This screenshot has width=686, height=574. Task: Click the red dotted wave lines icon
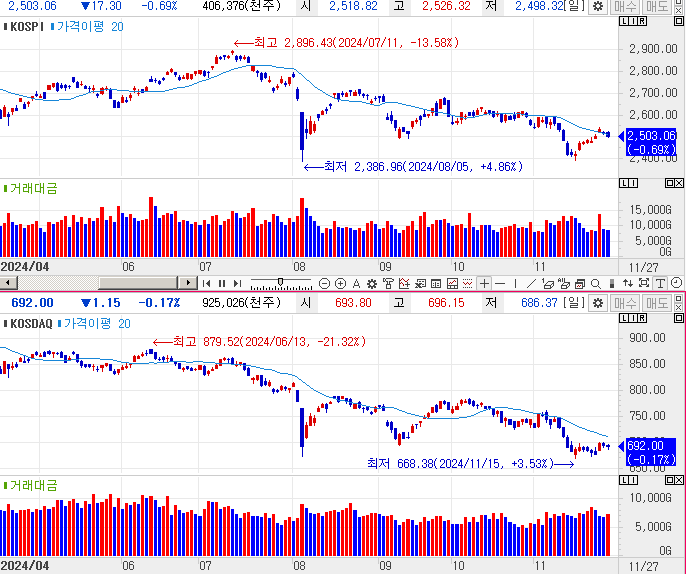point(468,284)
